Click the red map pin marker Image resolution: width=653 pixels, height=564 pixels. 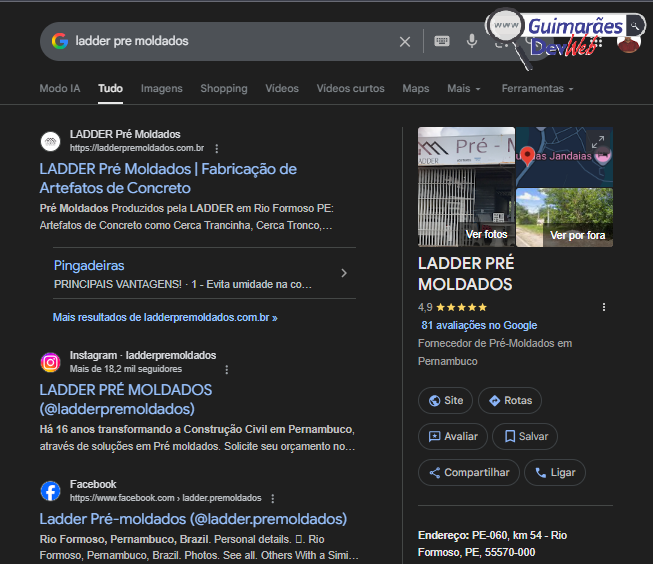pyautogui.click(x=528, y=156)
